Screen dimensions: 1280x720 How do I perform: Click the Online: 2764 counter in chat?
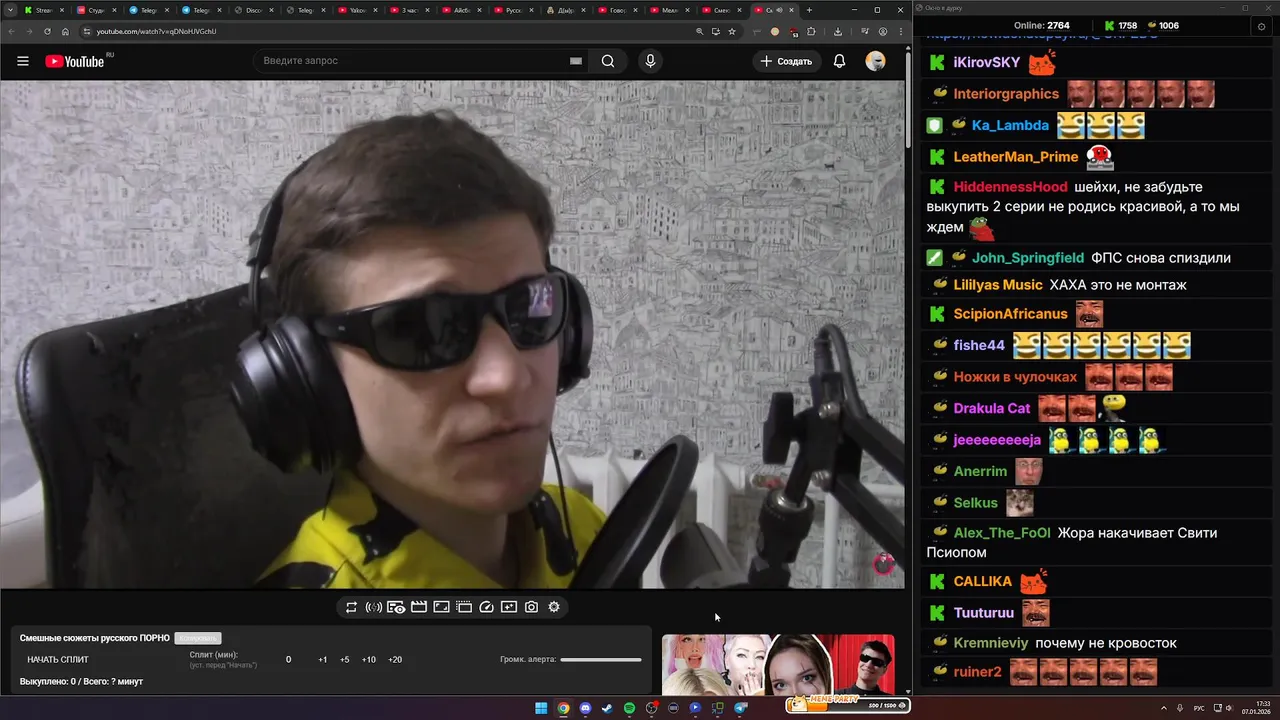coord(1041,25)
